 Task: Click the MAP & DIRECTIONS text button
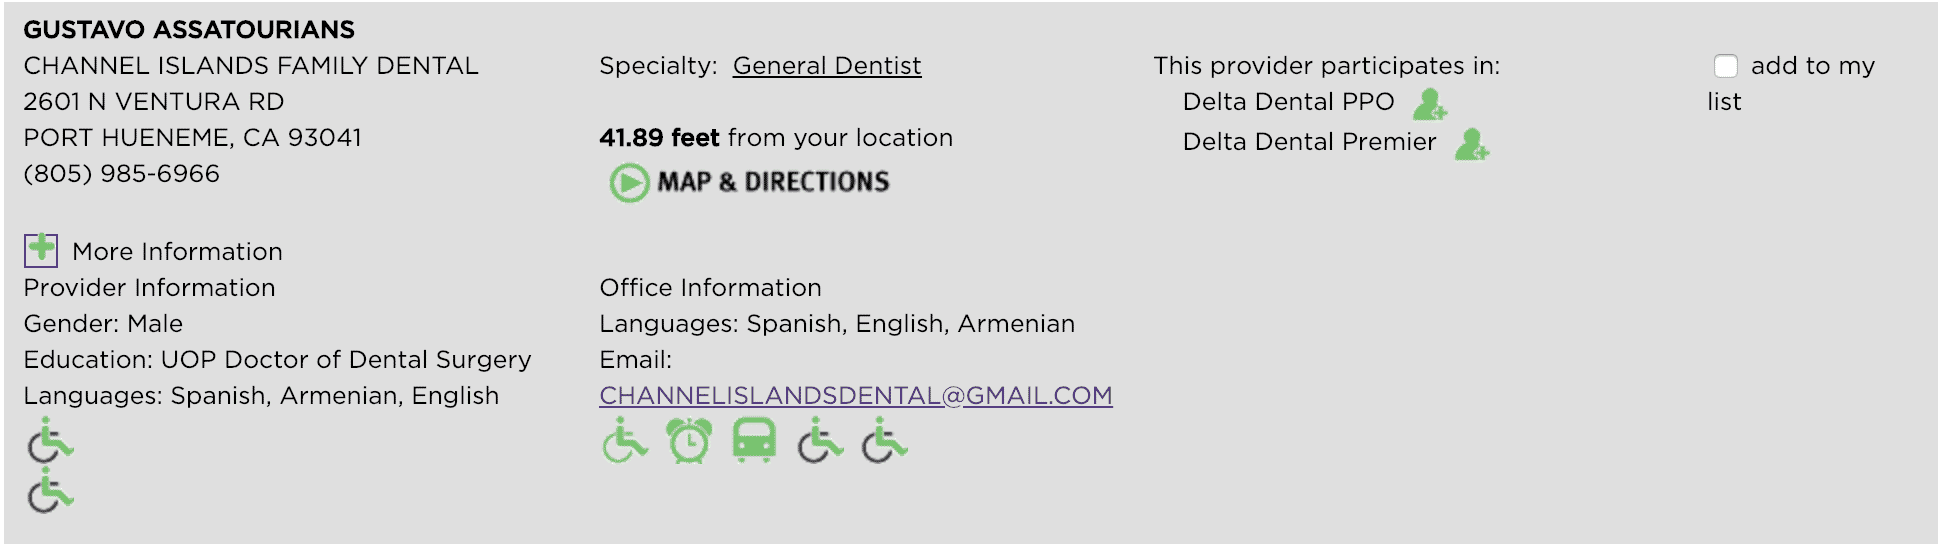point(773,182)
